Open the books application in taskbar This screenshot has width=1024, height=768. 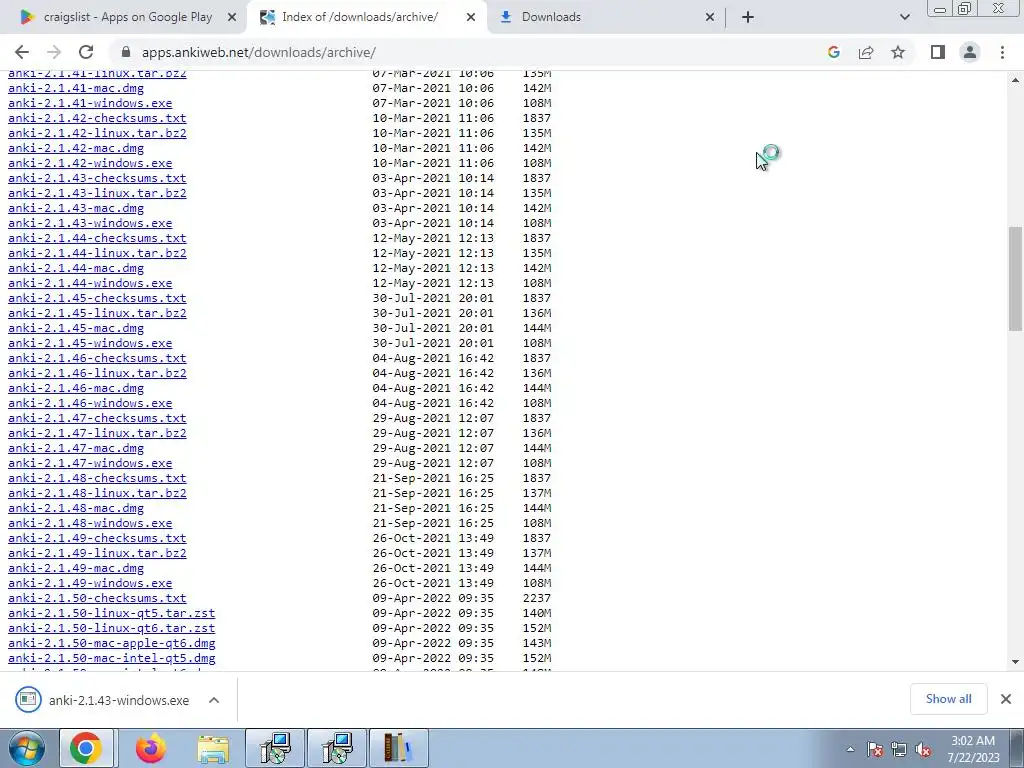[399, 748]
